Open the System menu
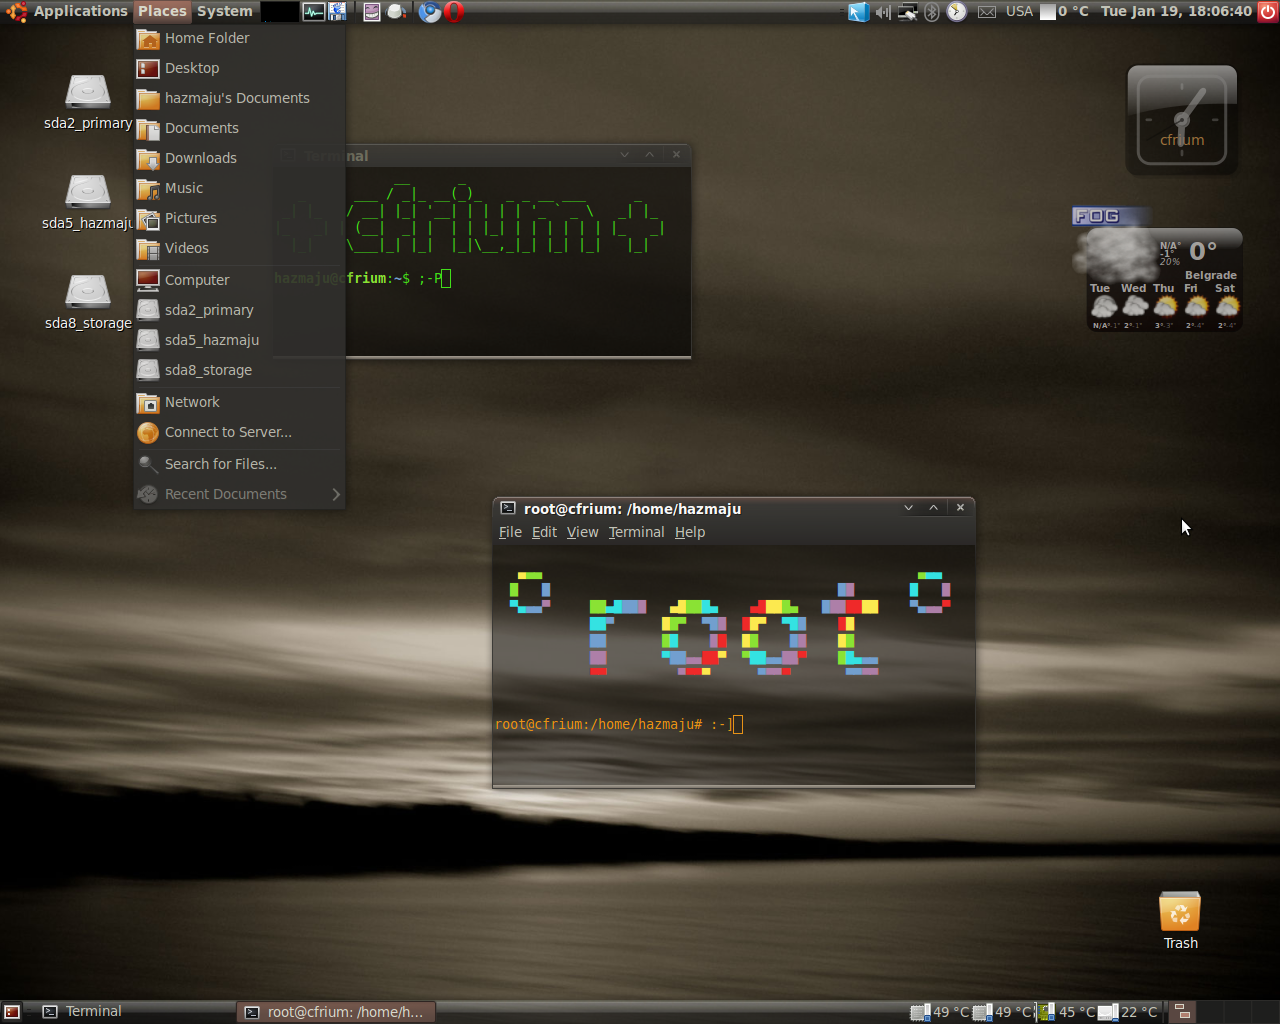This screenshot has width=1280, height=1024. pos(225,12)
